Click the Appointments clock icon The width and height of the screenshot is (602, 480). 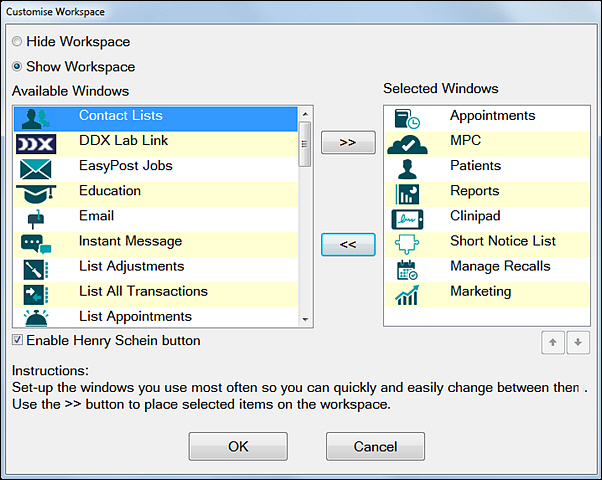[407, 119]
